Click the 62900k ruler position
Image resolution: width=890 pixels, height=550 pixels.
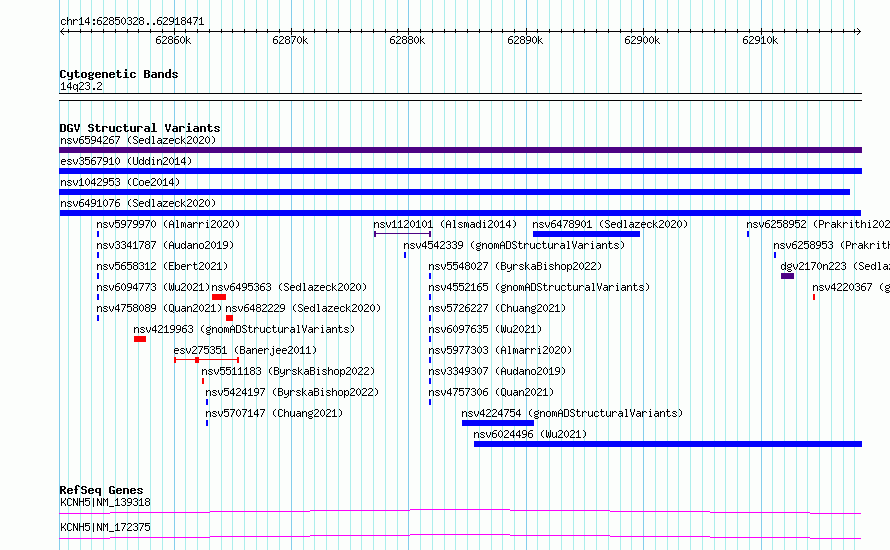[x=642, y=40]
